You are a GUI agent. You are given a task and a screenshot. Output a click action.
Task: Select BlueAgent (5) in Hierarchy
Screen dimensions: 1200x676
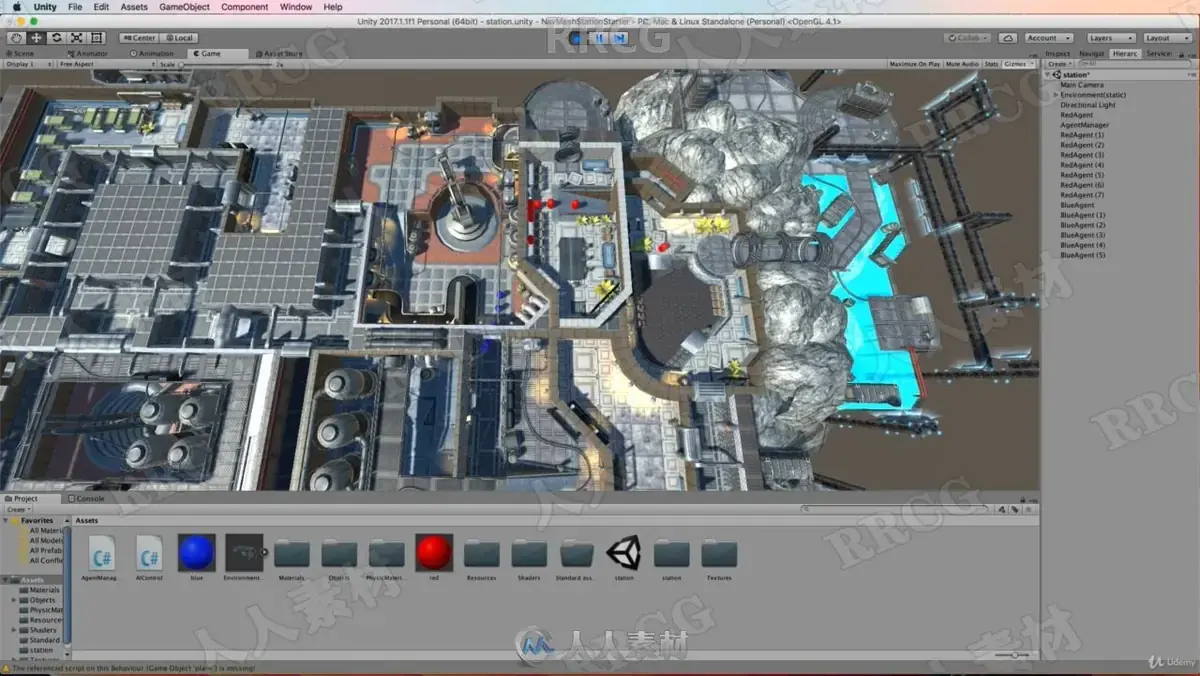1083,255
